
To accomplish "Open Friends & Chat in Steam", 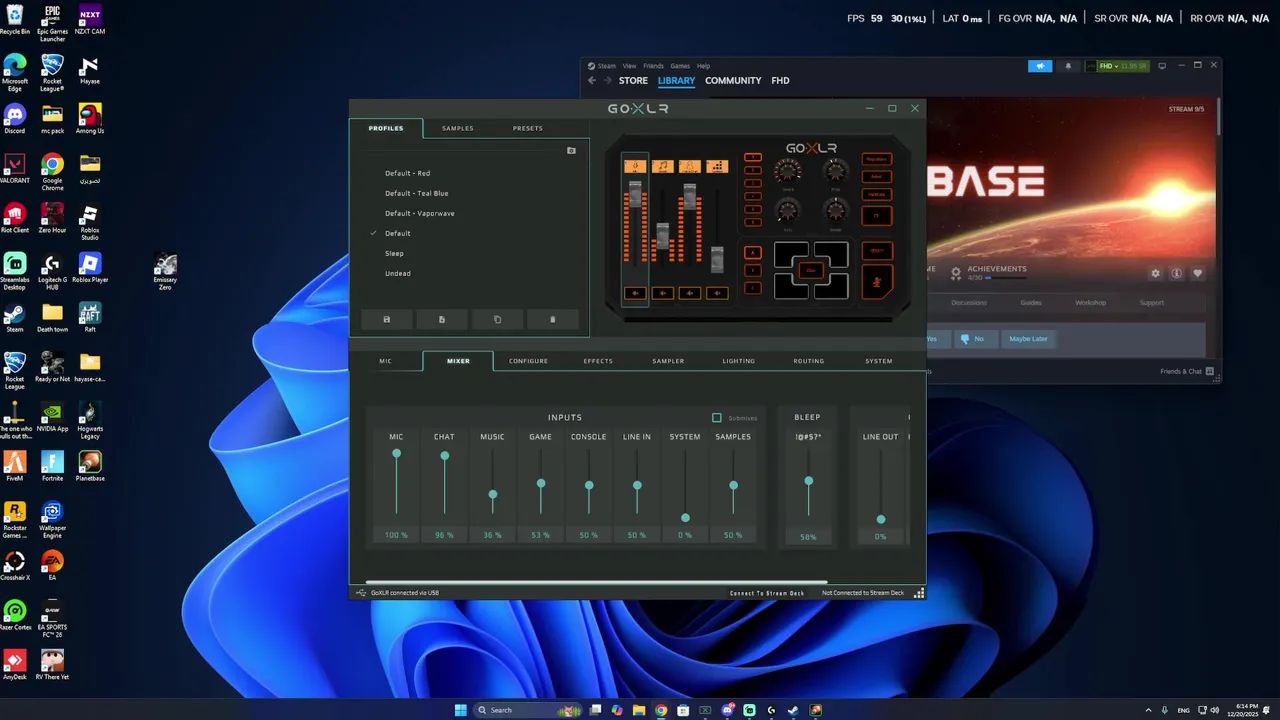I will tap(1186, 371).
